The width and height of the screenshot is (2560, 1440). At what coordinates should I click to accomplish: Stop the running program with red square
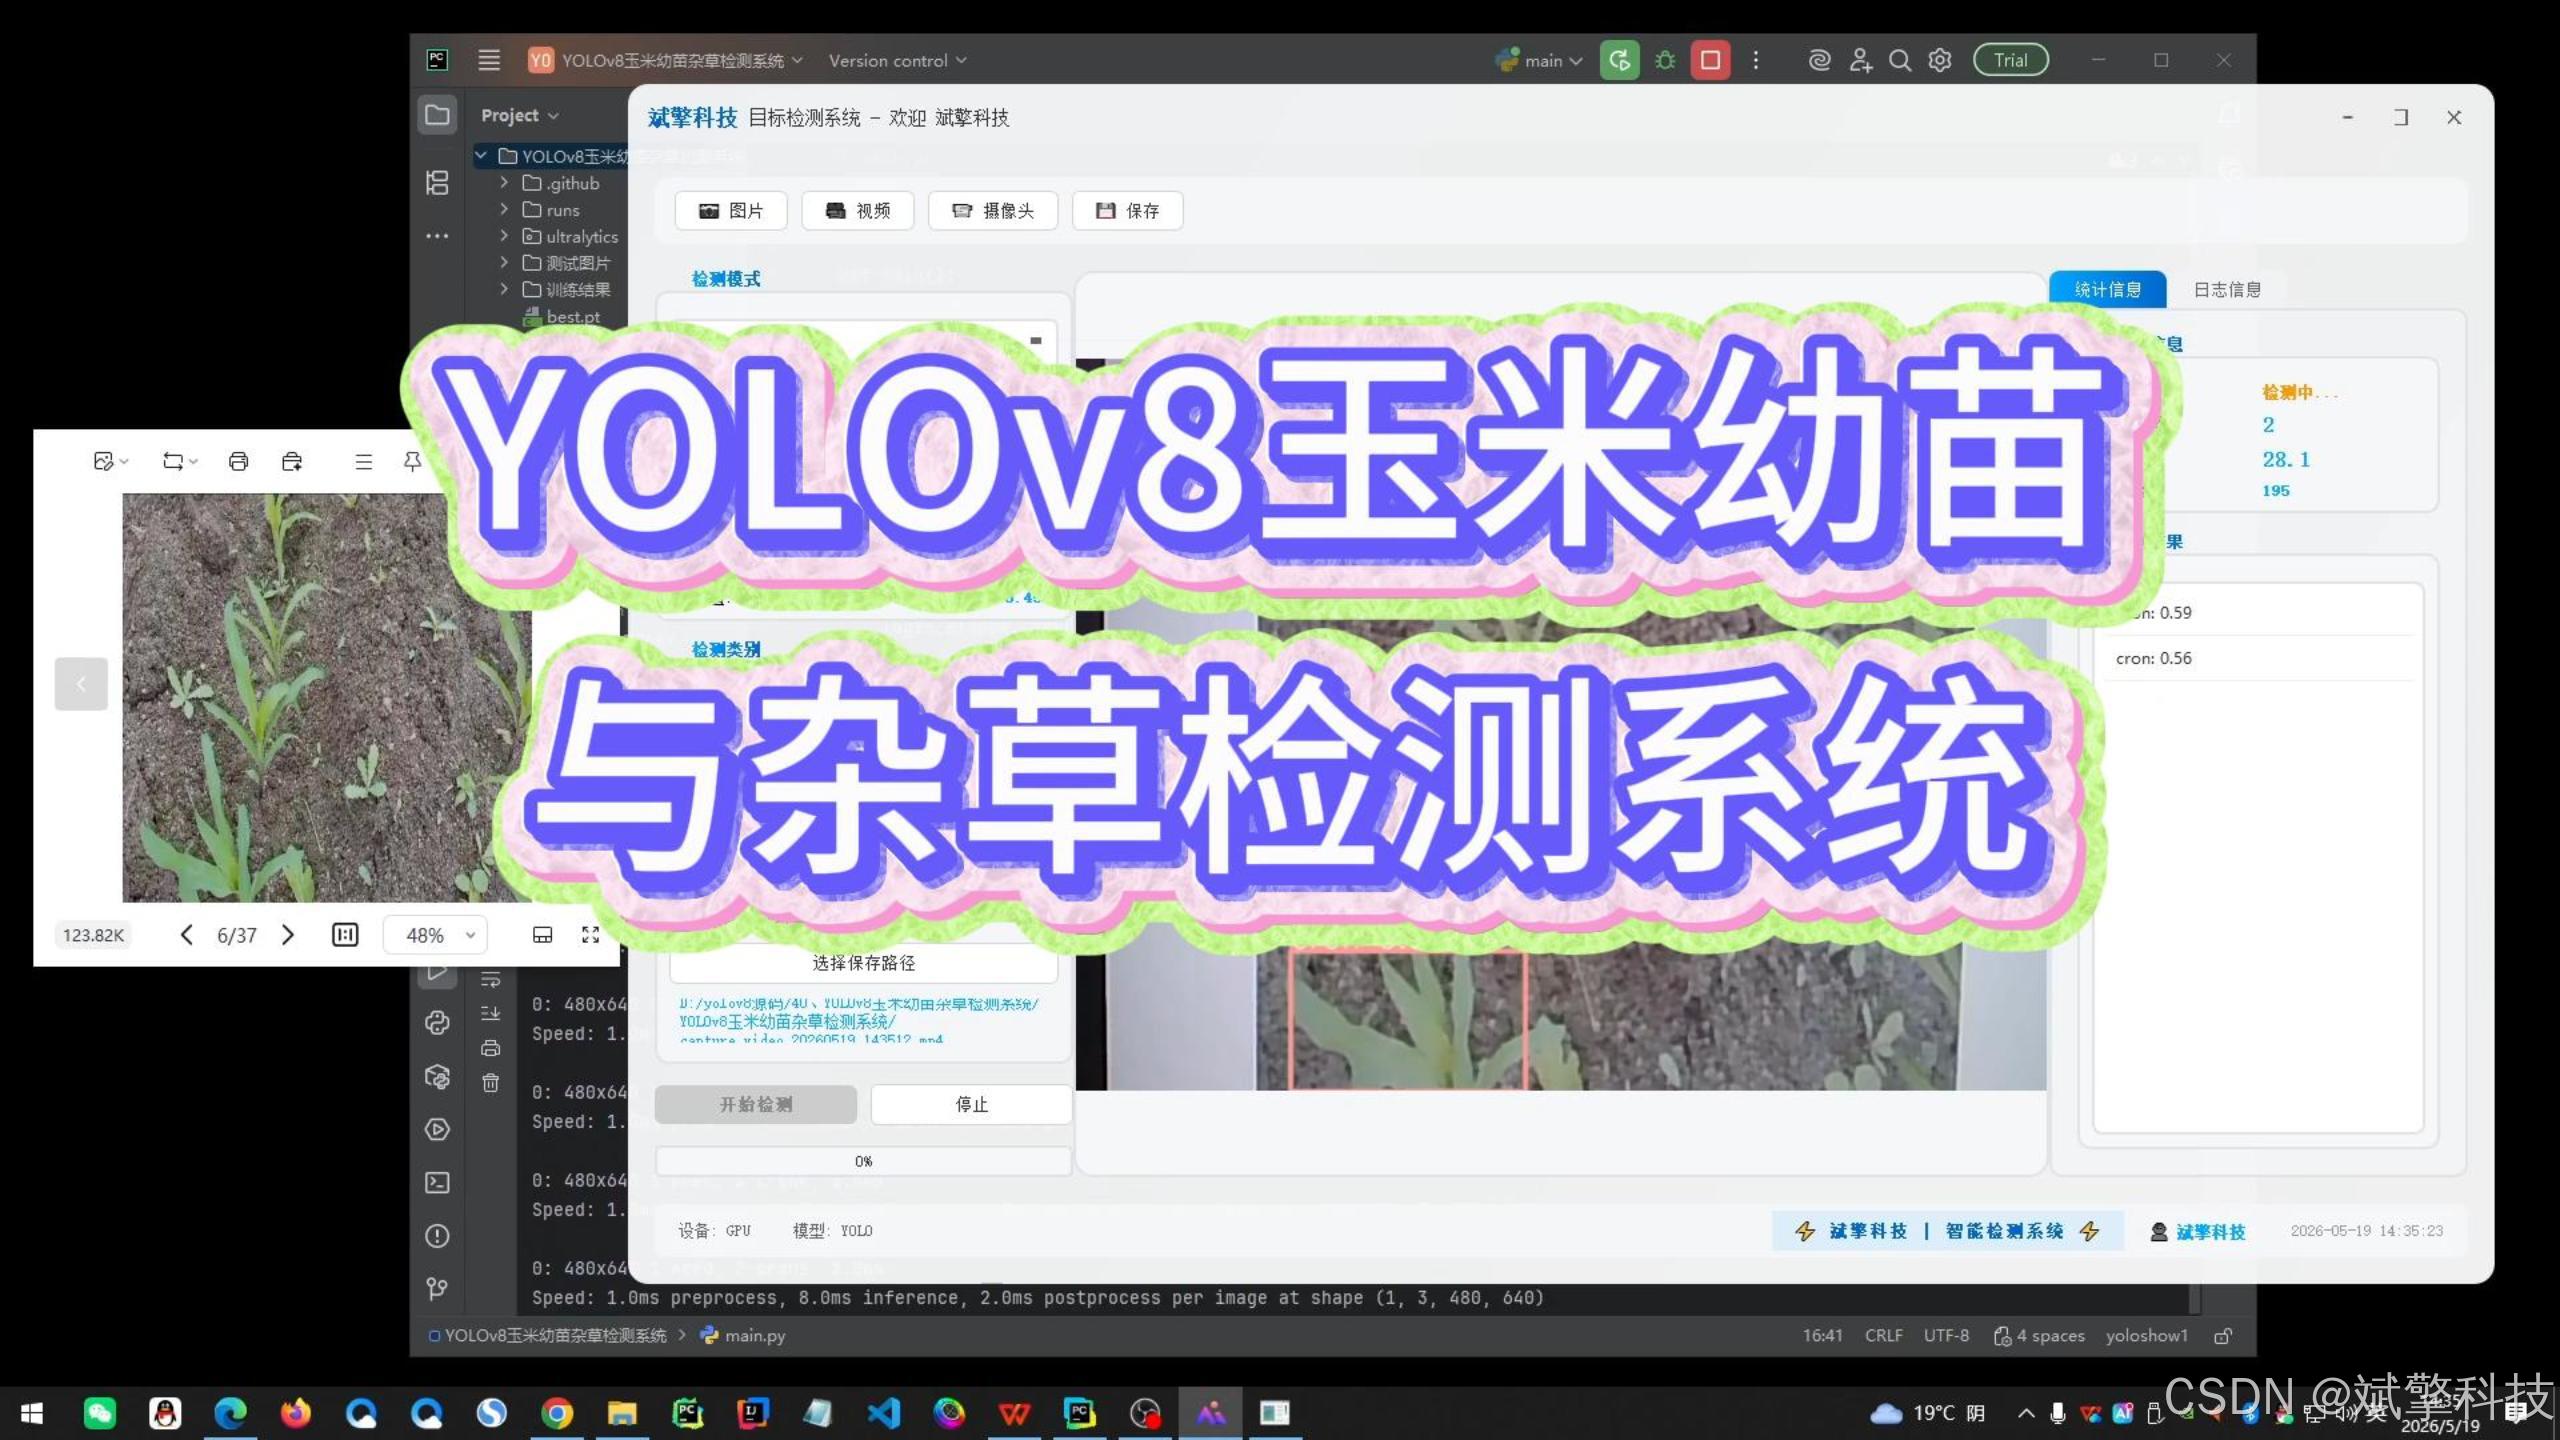(1710, 60)
